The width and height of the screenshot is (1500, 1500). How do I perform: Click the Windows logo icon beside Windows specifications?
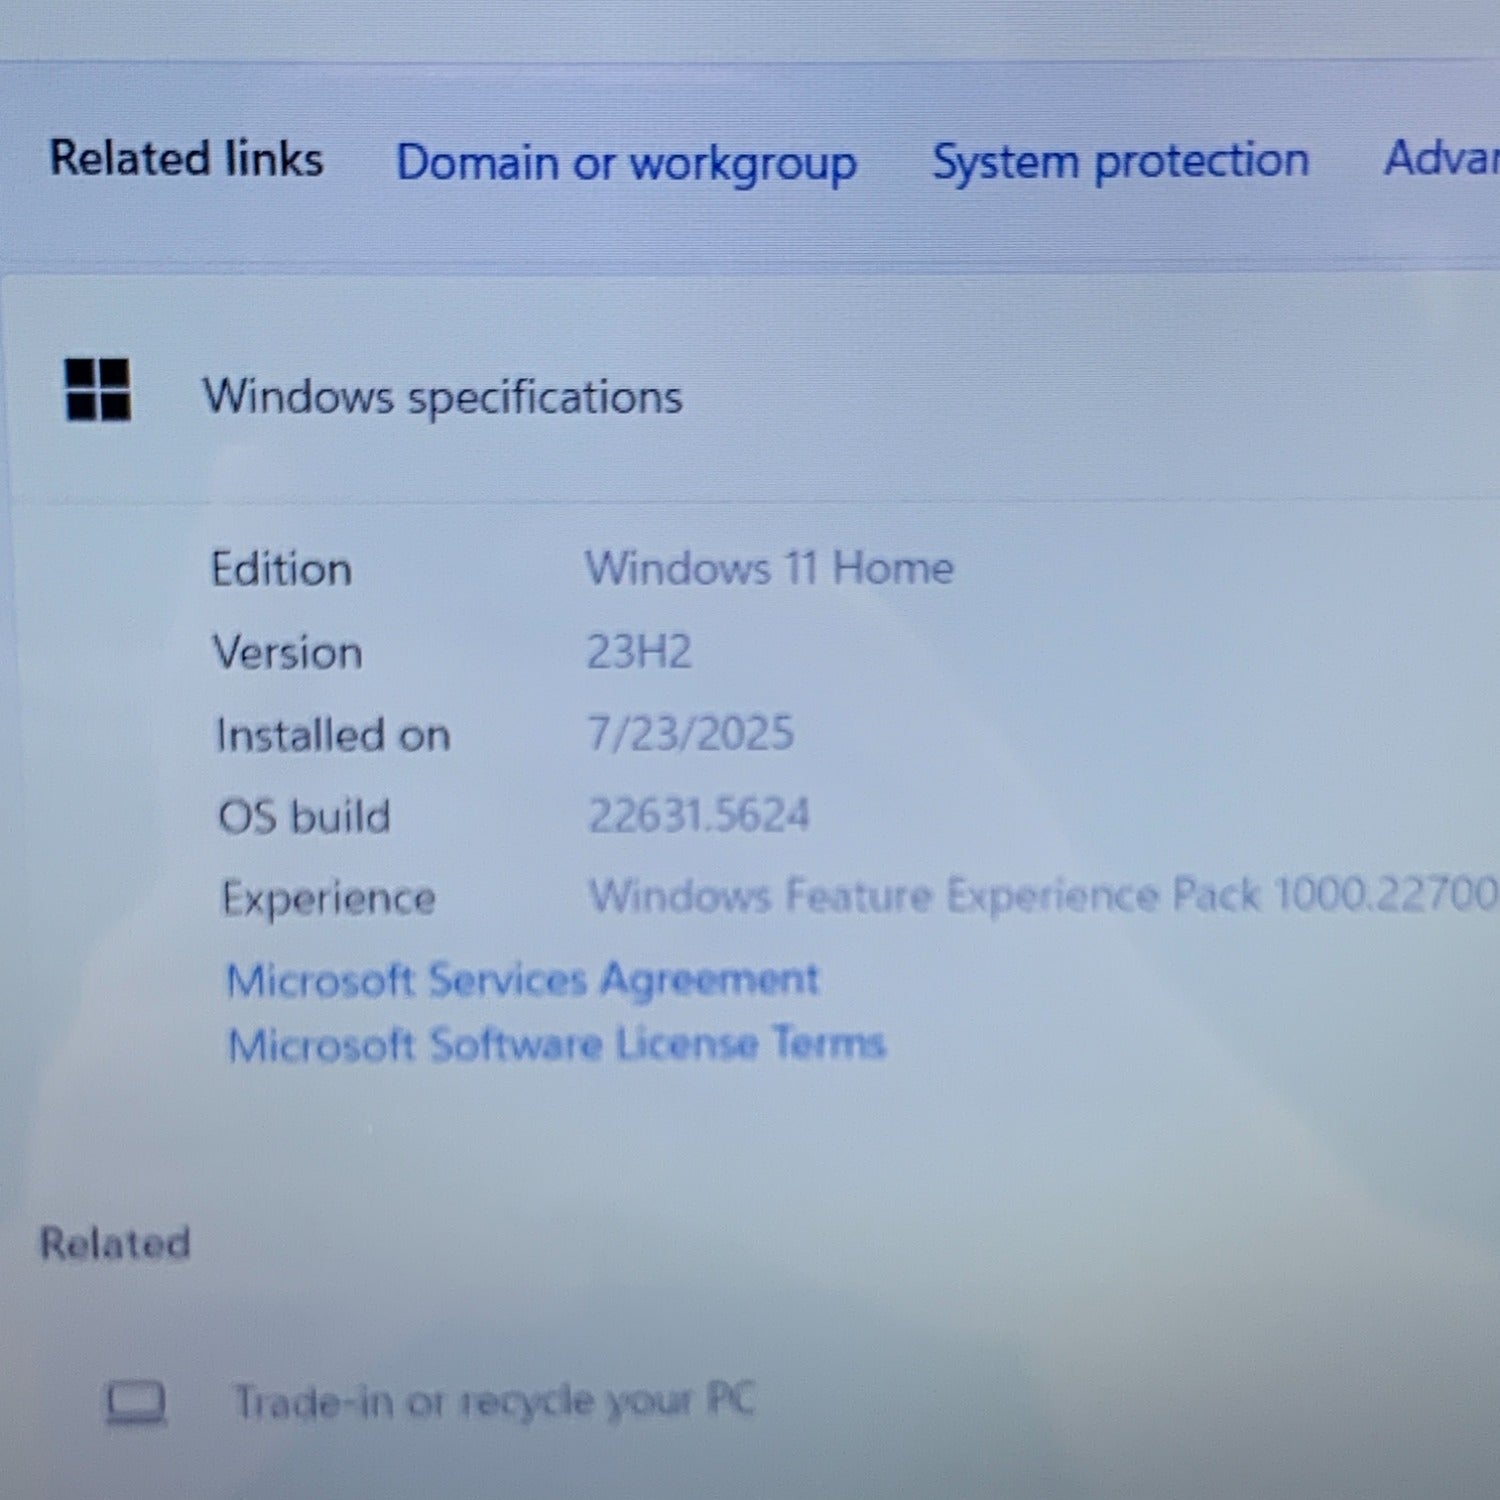pyautogui.click(x=98, y=390)
